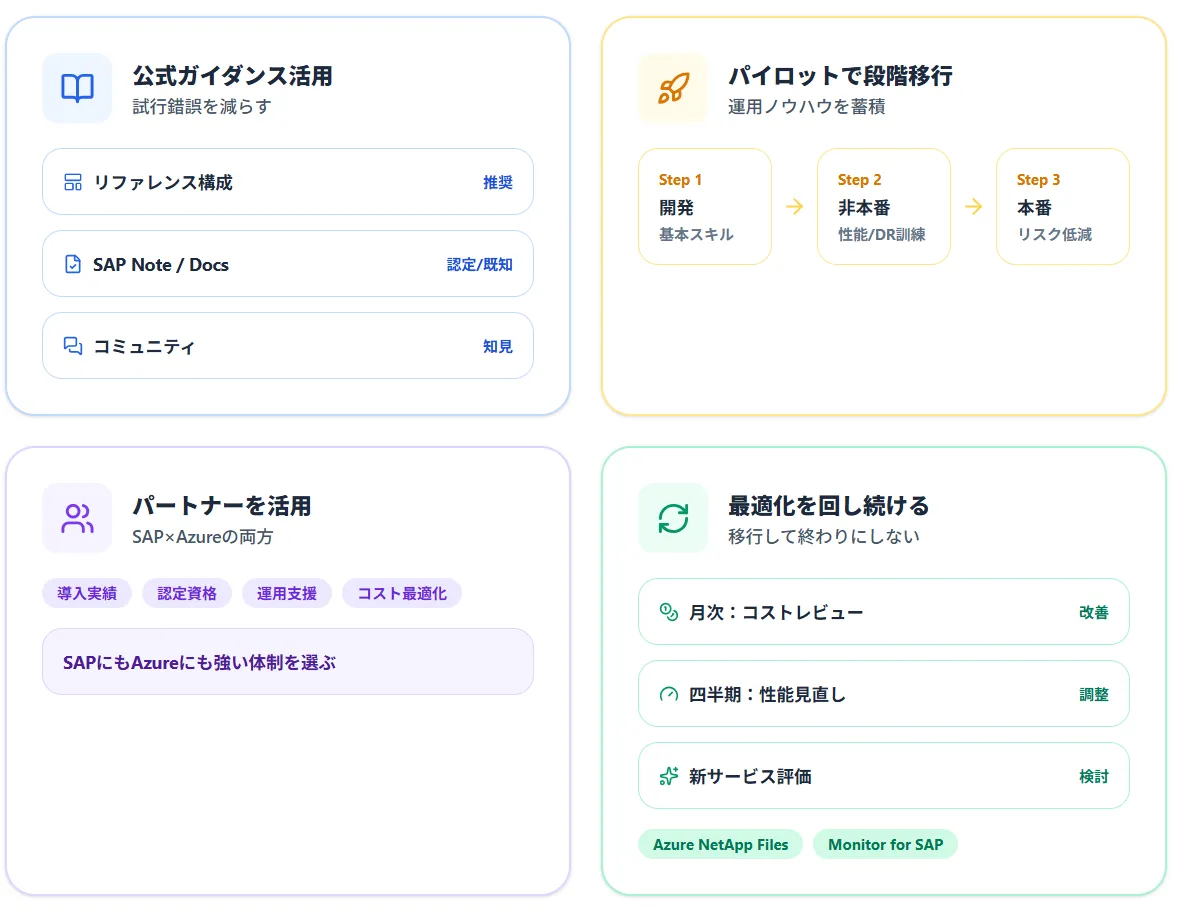1186x914 pixels.
Task: Click the diagram icon beside リファレンス構成
Action: pos(73,182)
